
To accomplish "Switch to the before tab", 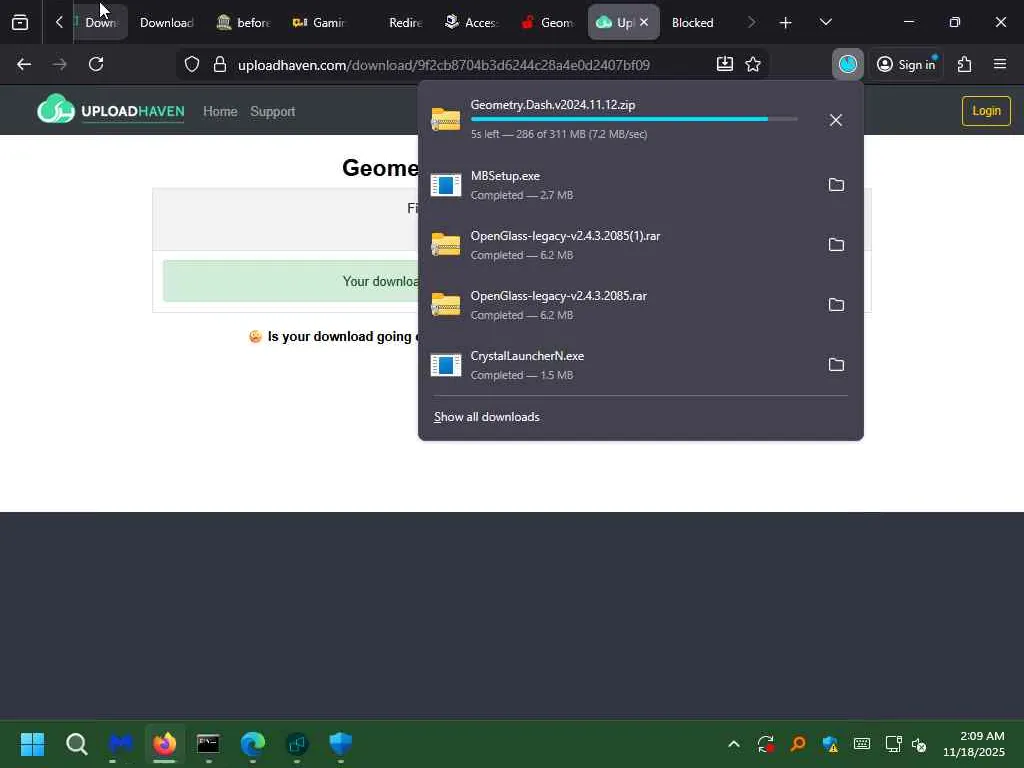I will pos(244,23).
